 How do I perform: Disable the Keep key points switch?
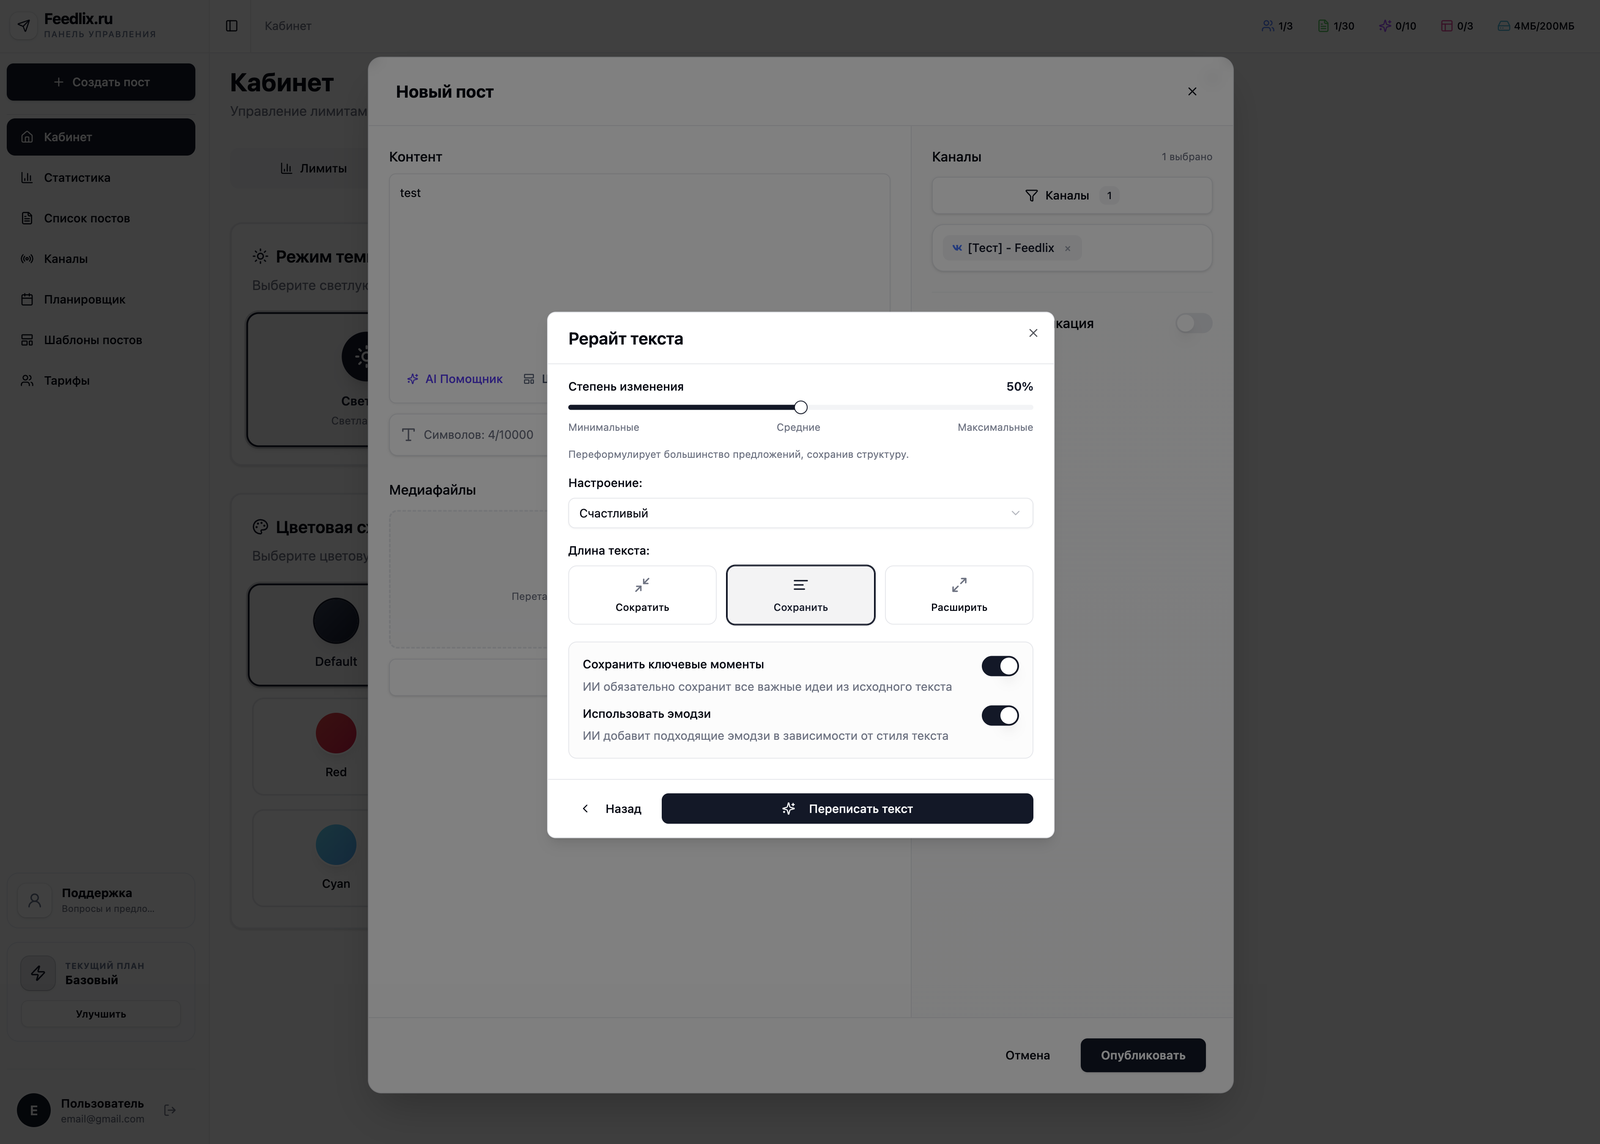(1000, 666)
